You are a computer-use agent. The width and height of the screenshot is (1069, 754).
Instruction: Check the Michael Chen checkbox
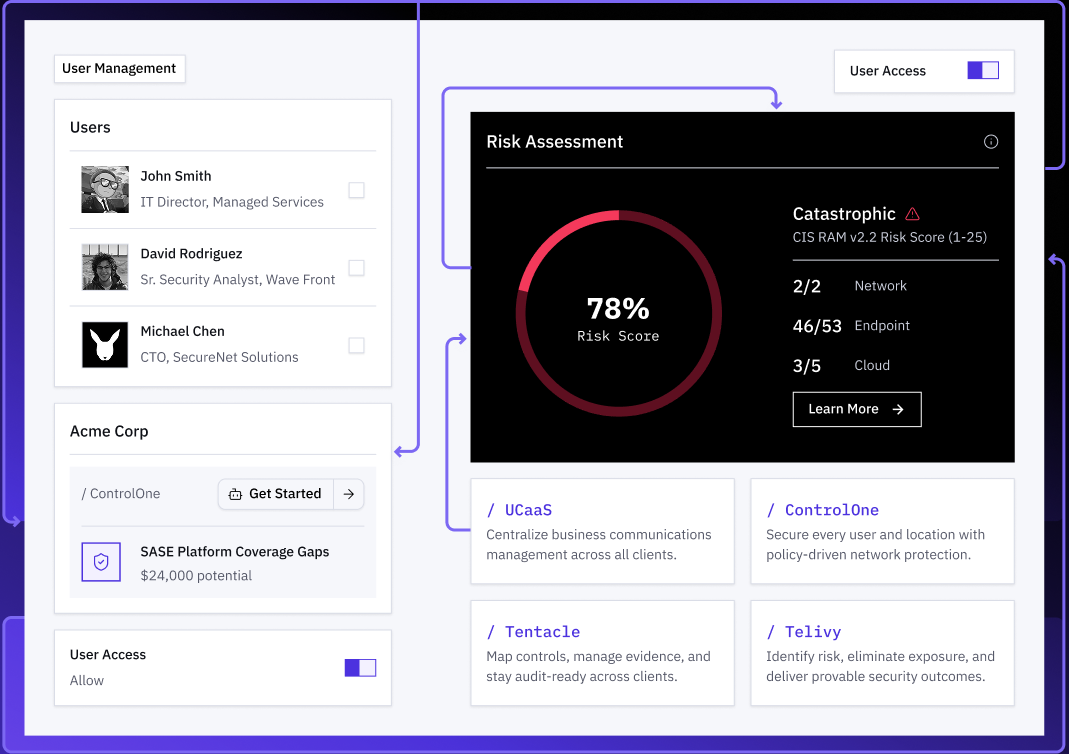click(356, 345)
